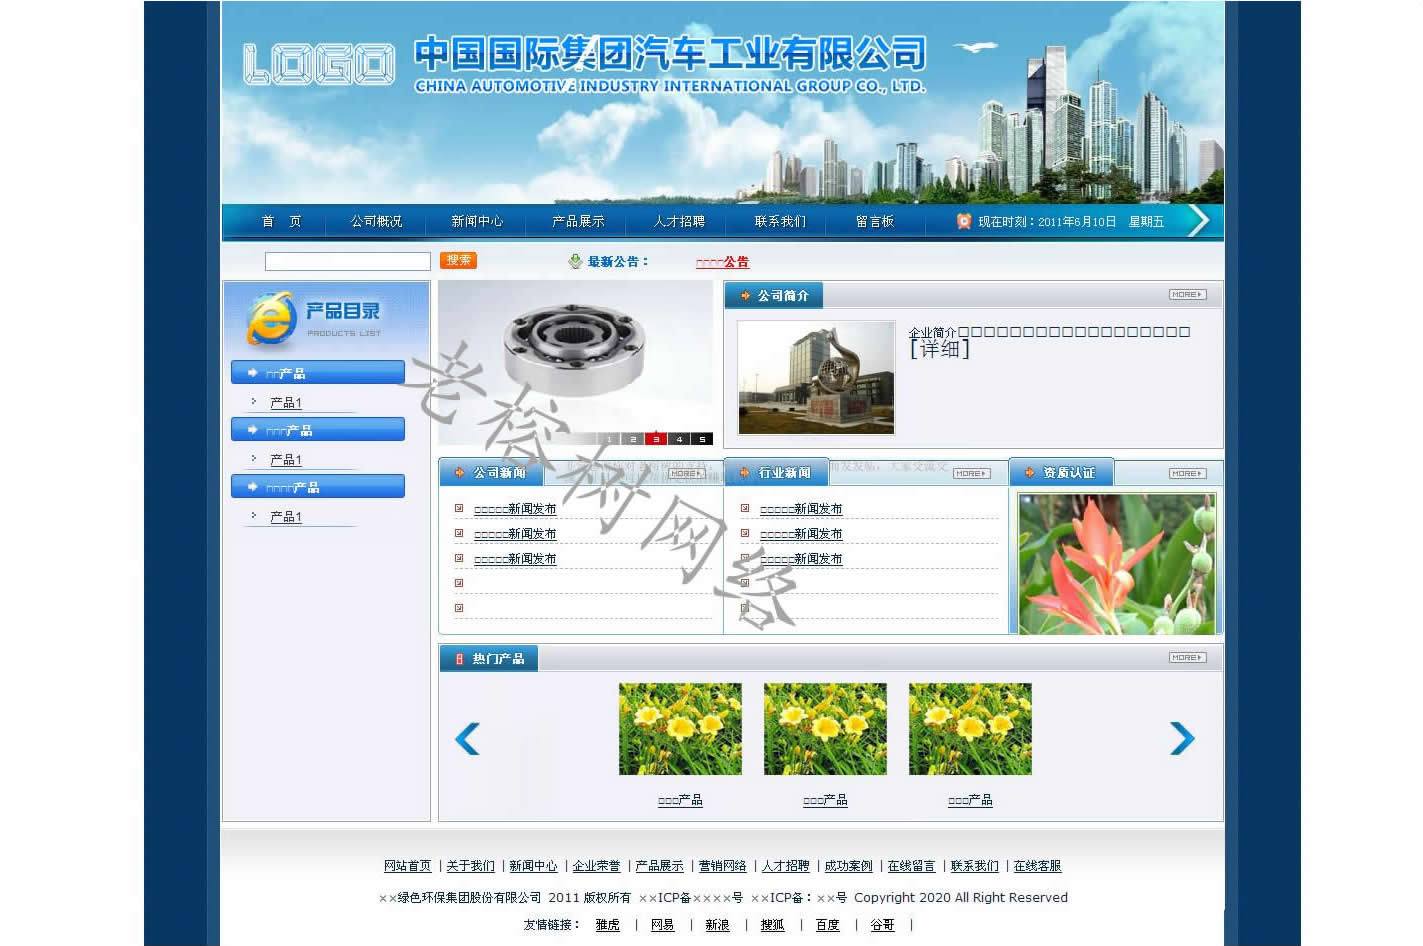This screenshot has width=1423, height=946.
Task: Select slide 3 of the banner slideshow
Action: click(x=655, y=439)
